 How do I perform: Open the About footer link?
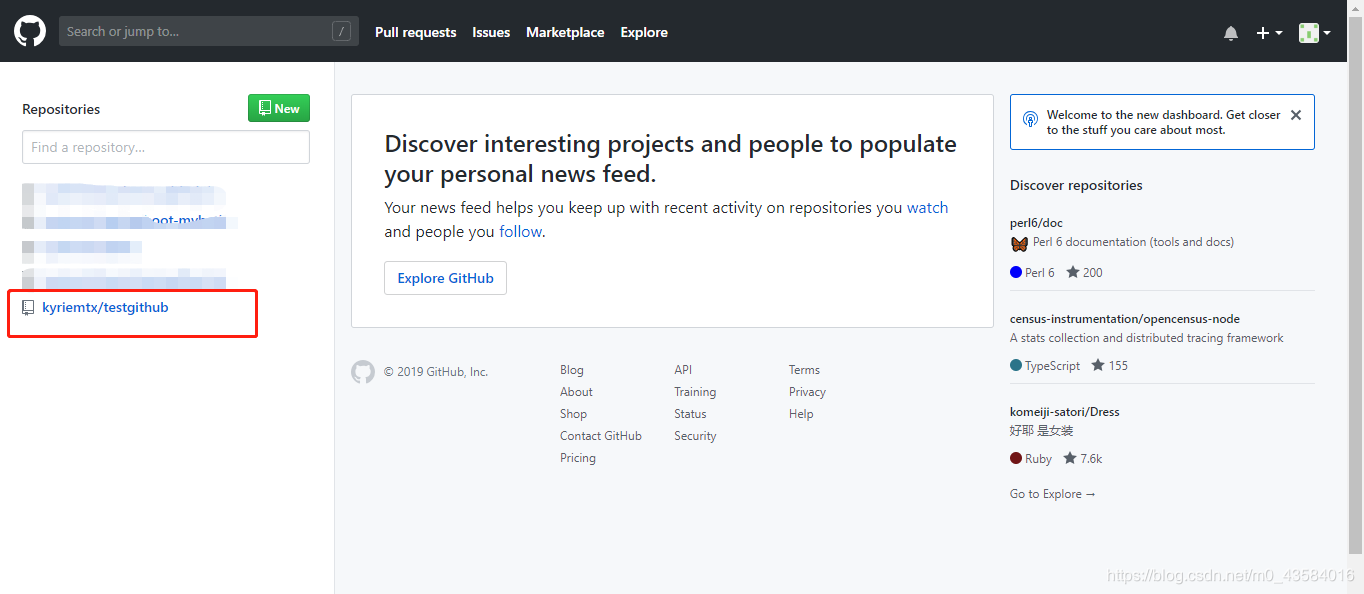pos(576,392)
